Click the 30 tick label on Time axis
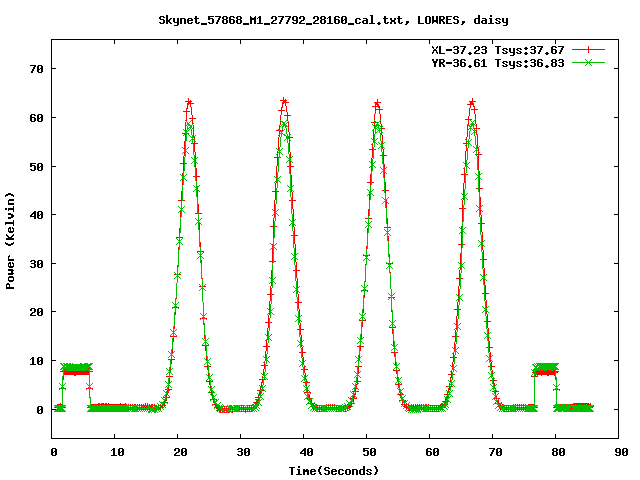Screen dimensions: 640x480 point(243,452)
